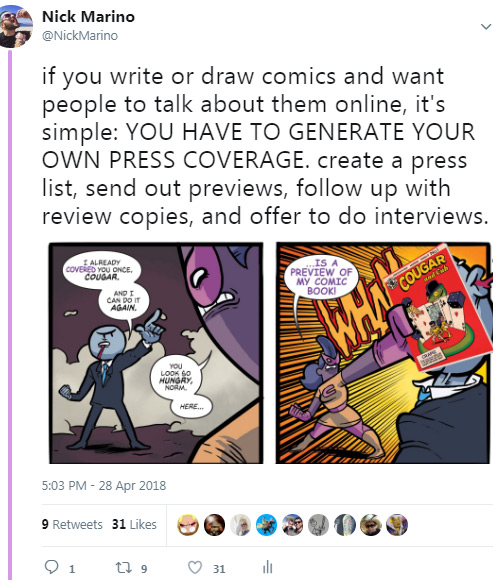
Task: Click the retweet arrows icon
Action: [122, 567]
